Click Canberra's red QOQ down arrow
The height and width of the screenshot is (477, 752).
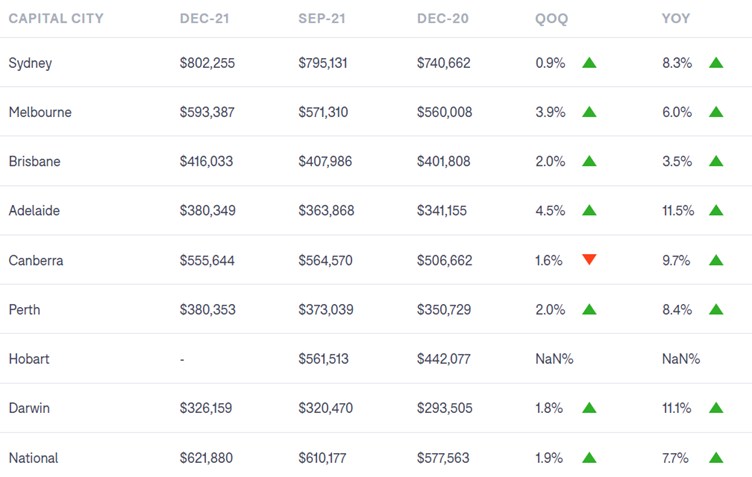589,261
